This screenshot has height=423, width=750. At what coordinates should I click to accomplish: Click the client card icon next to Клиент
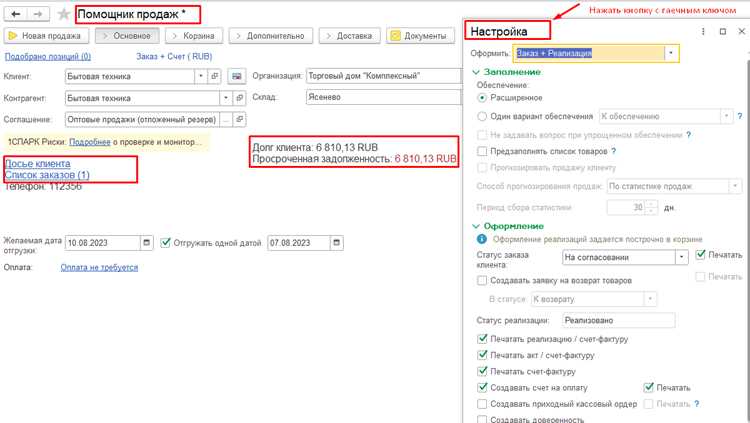[236, 76]
